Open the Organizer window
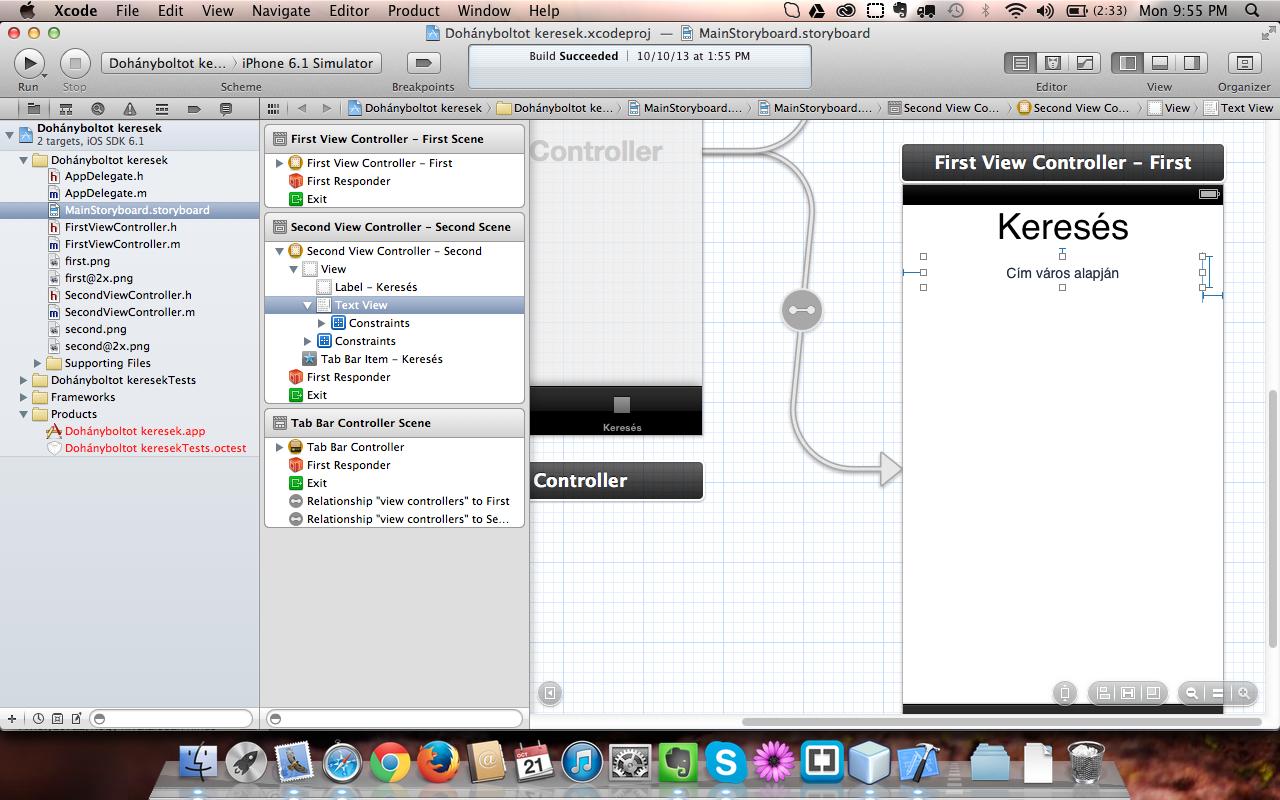The height and width of the screenshot is (800, 1280). pyautogui.click(x=1244, y=63)
